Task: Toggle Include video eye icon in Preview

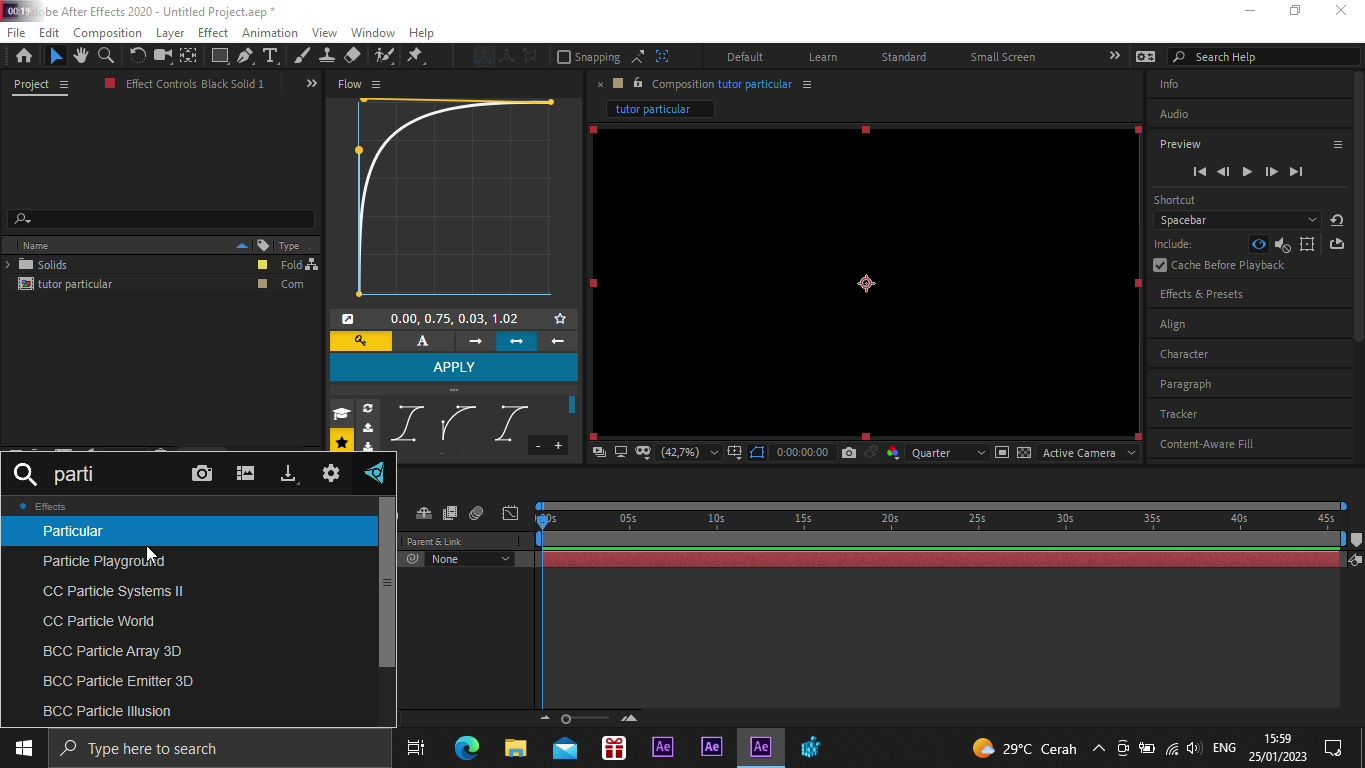Action: coord(1258,244)
